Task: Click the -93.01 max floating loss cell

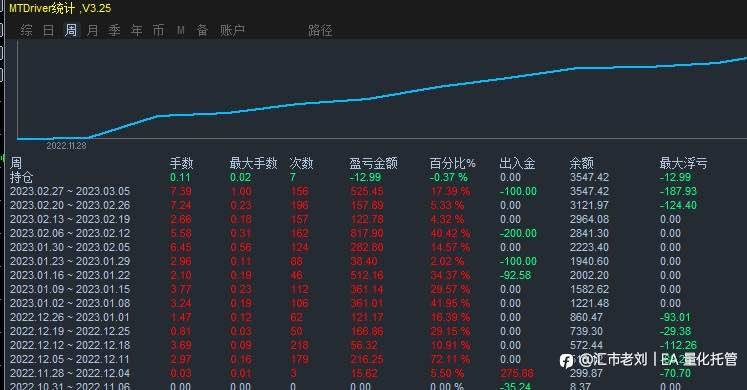Action: (x=676, y=317)
